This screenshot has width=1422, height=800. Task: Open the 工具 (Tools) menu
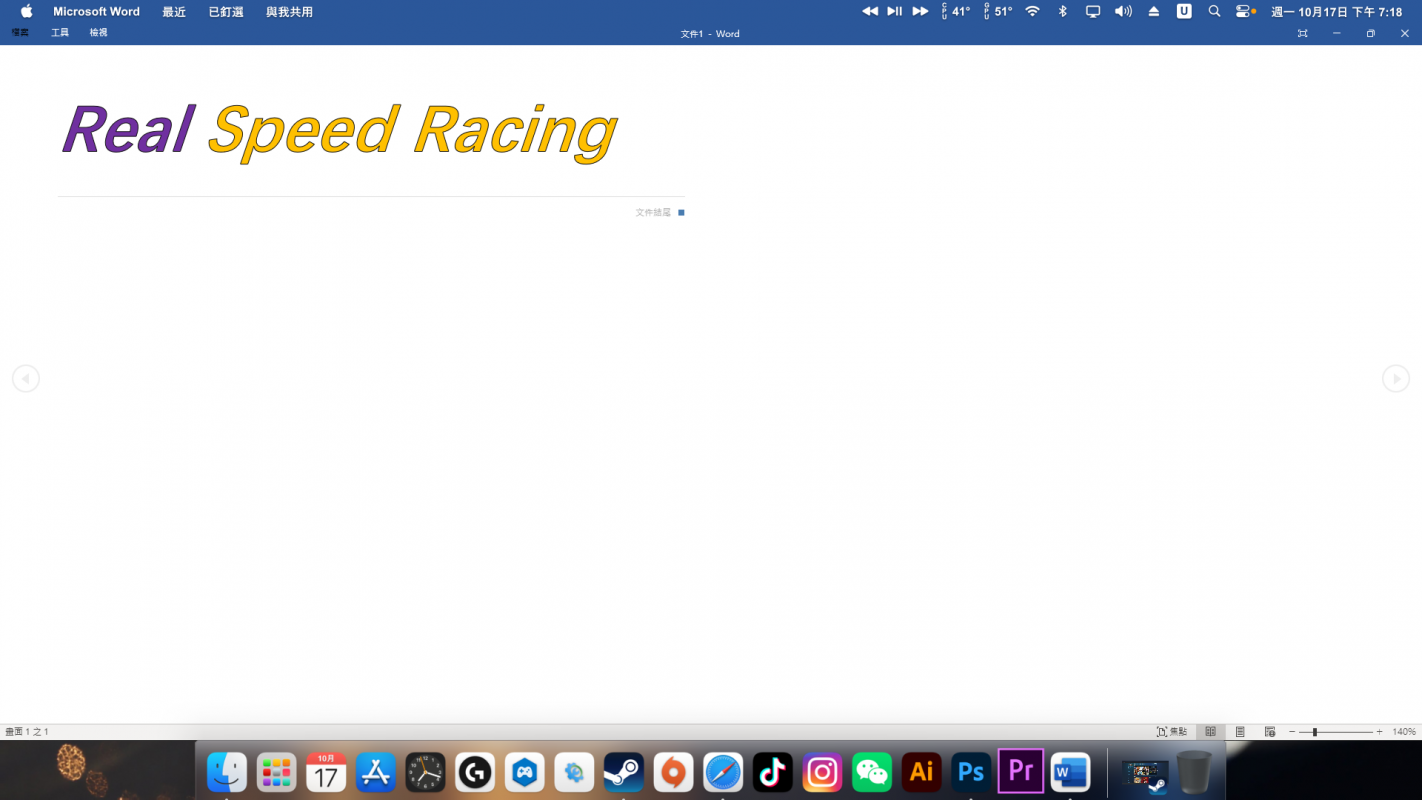pyautogui.click(x=60, y=33)
